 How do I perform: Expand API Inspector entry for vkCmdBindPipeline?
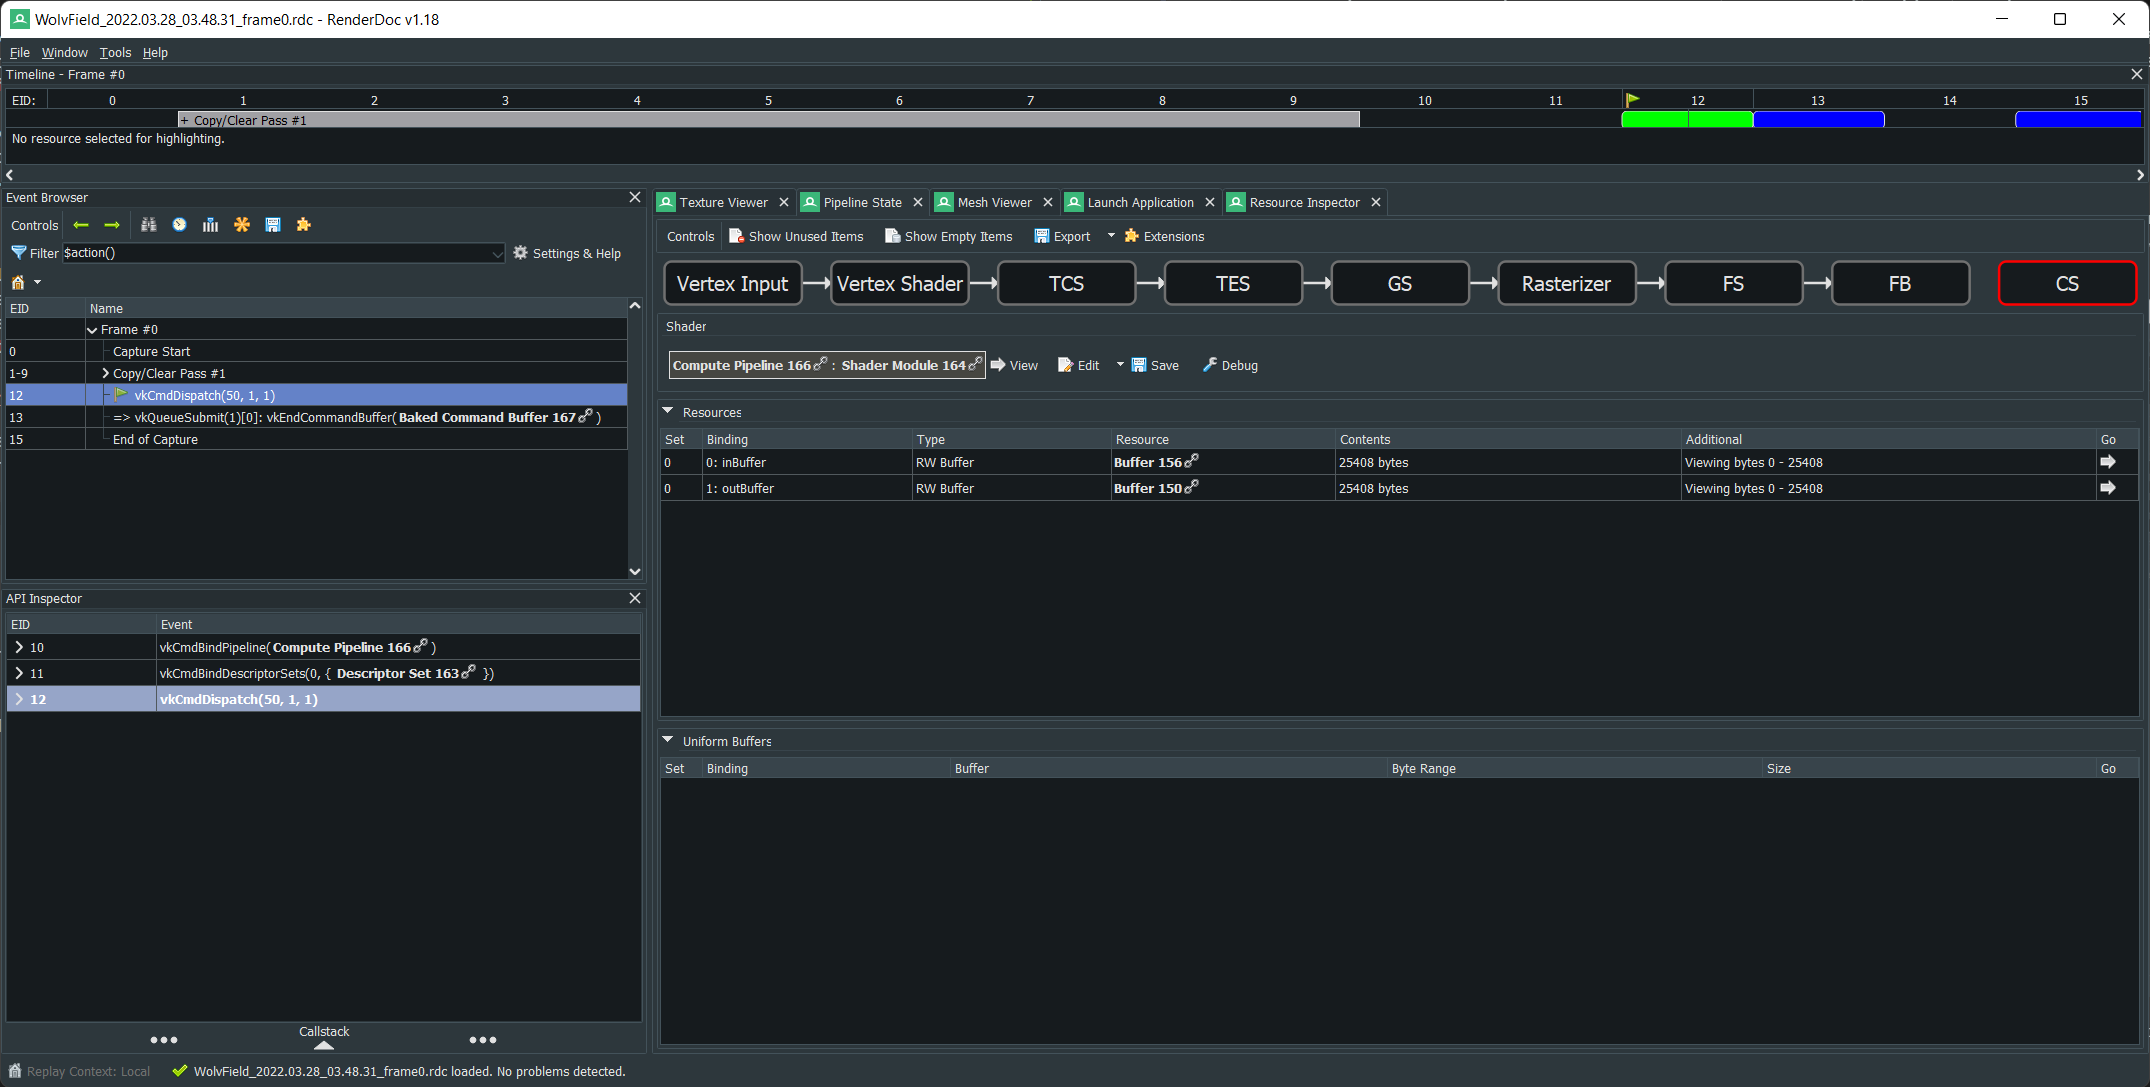(x=18, y=647)
